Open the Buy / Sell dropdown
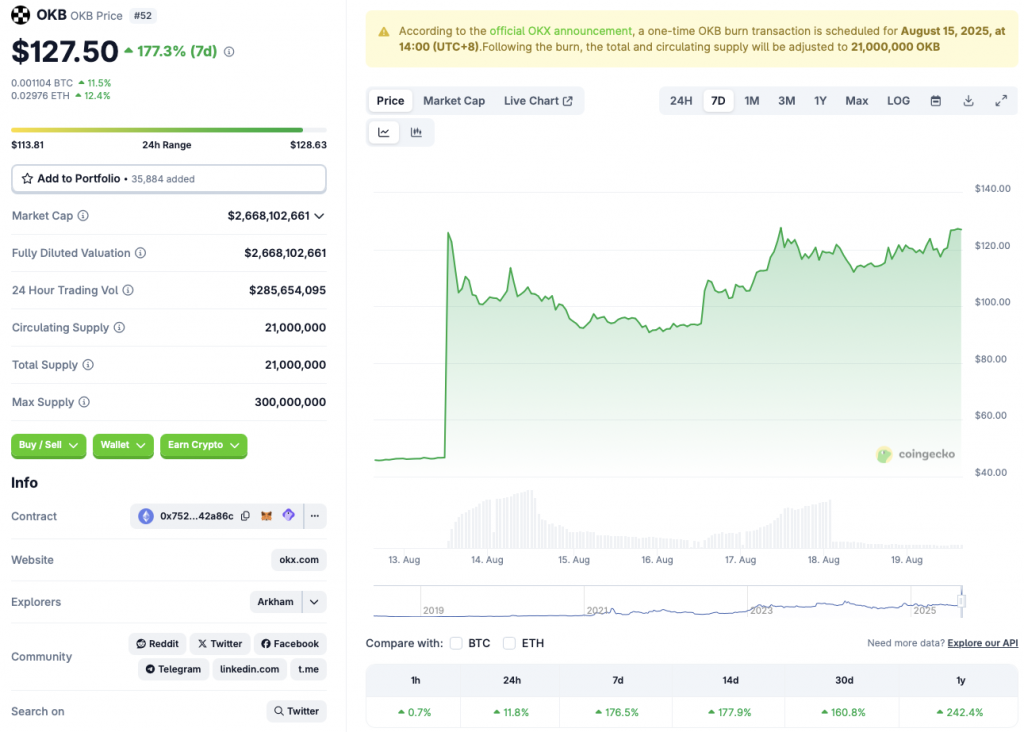 coord(48,445)
